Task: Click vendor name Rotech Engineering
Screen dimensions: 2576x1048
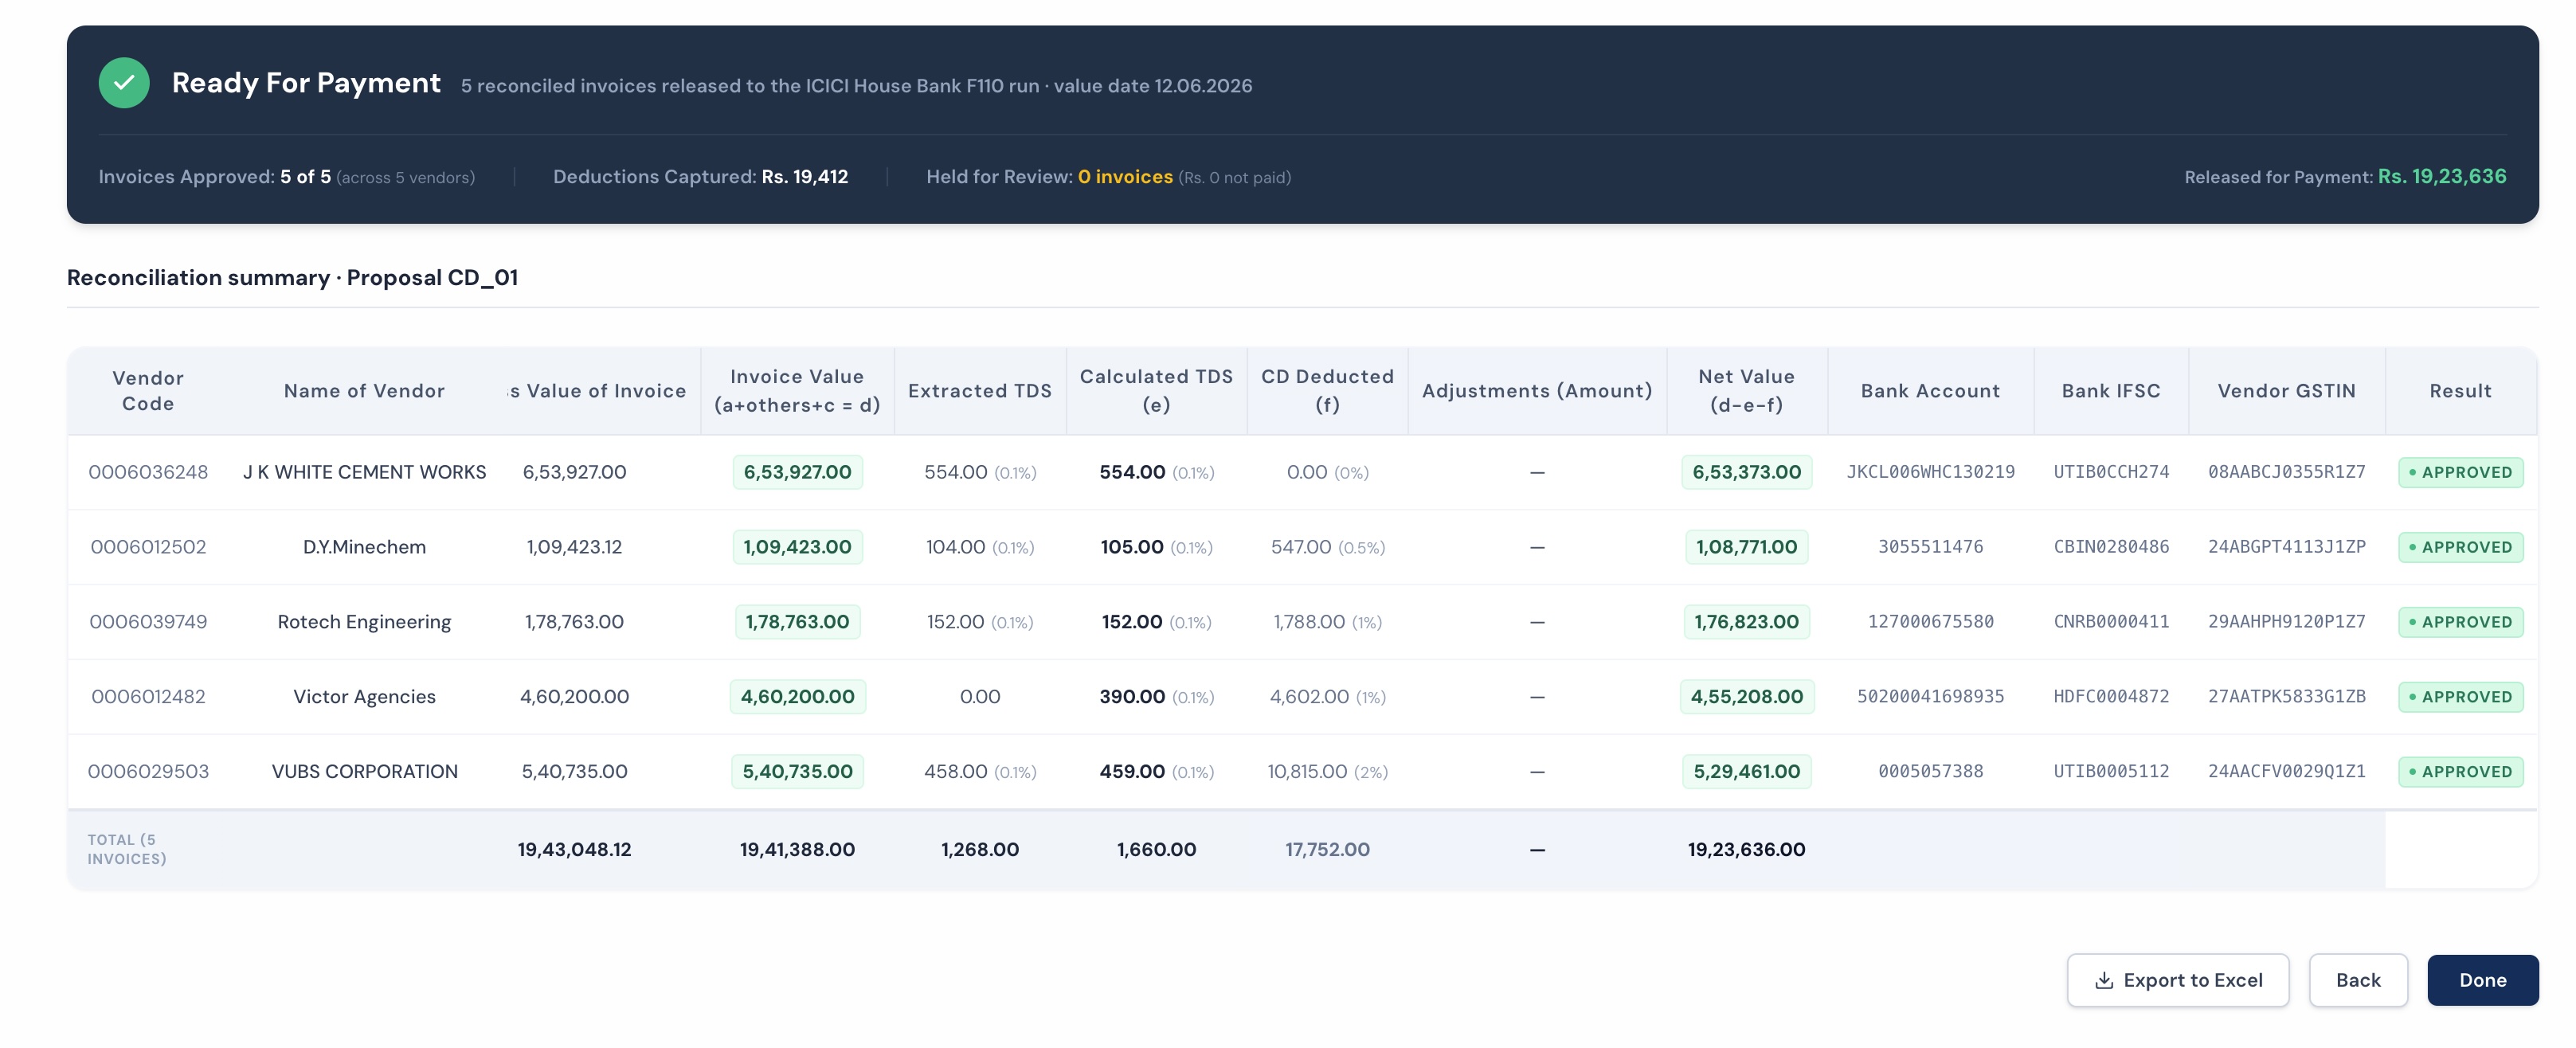Action: pyautogui.click(x=364, y=622)
